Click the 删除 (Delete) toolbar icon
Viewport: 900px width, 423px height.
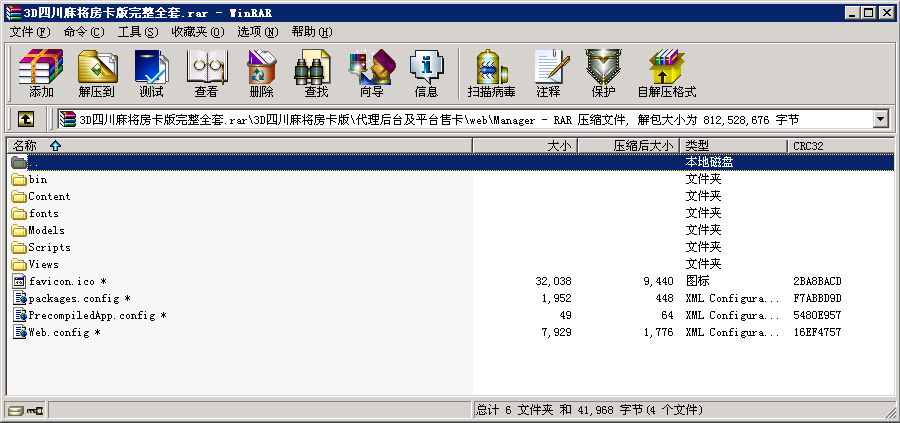(x=261, y=73)
